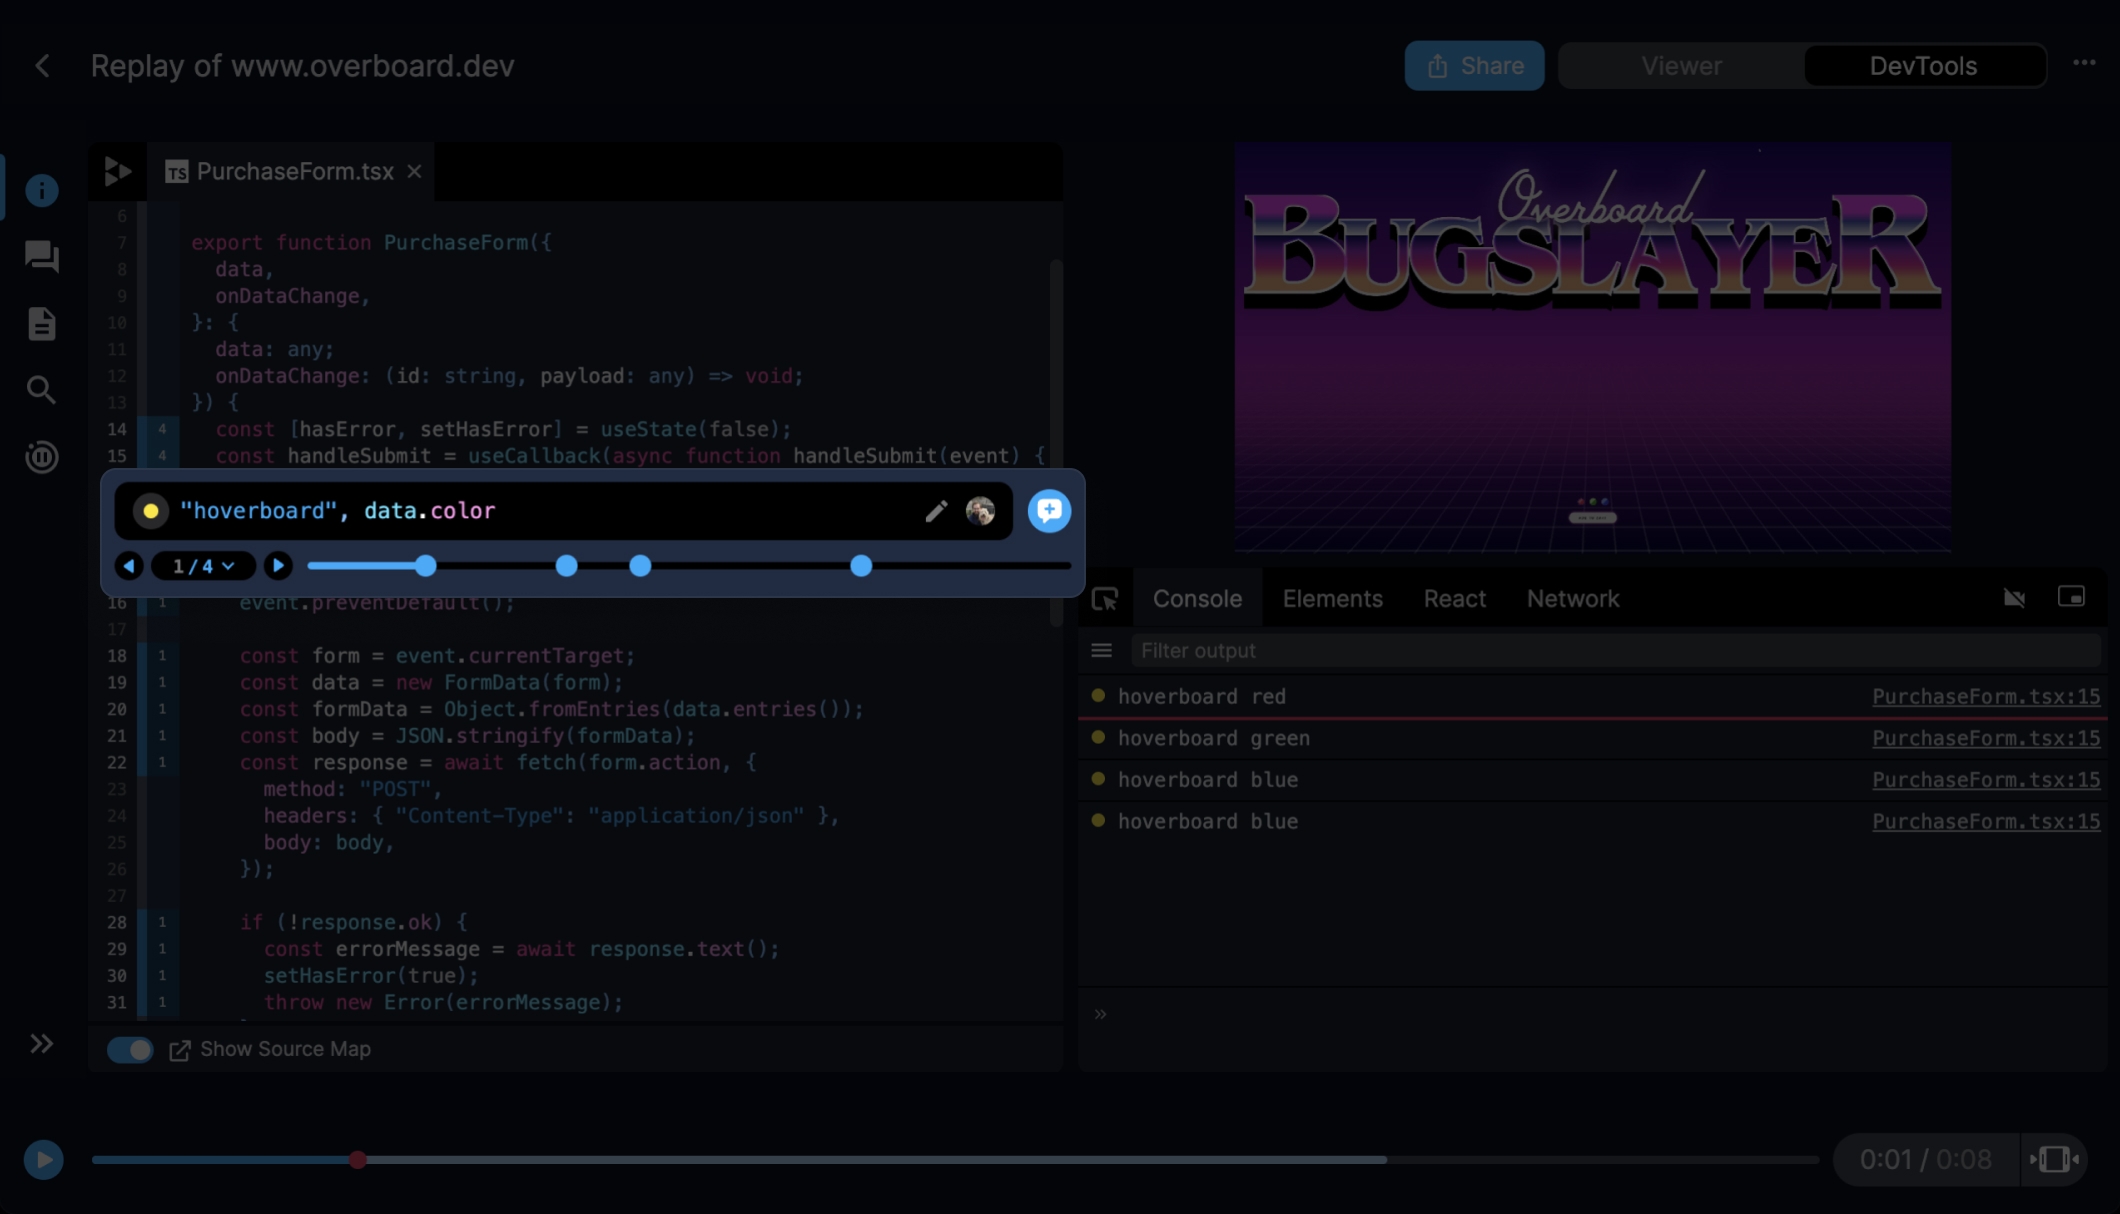Screen dimensions: 2120x1214
Task: Open the comments panel icon
Action: (x=41, y=257)
